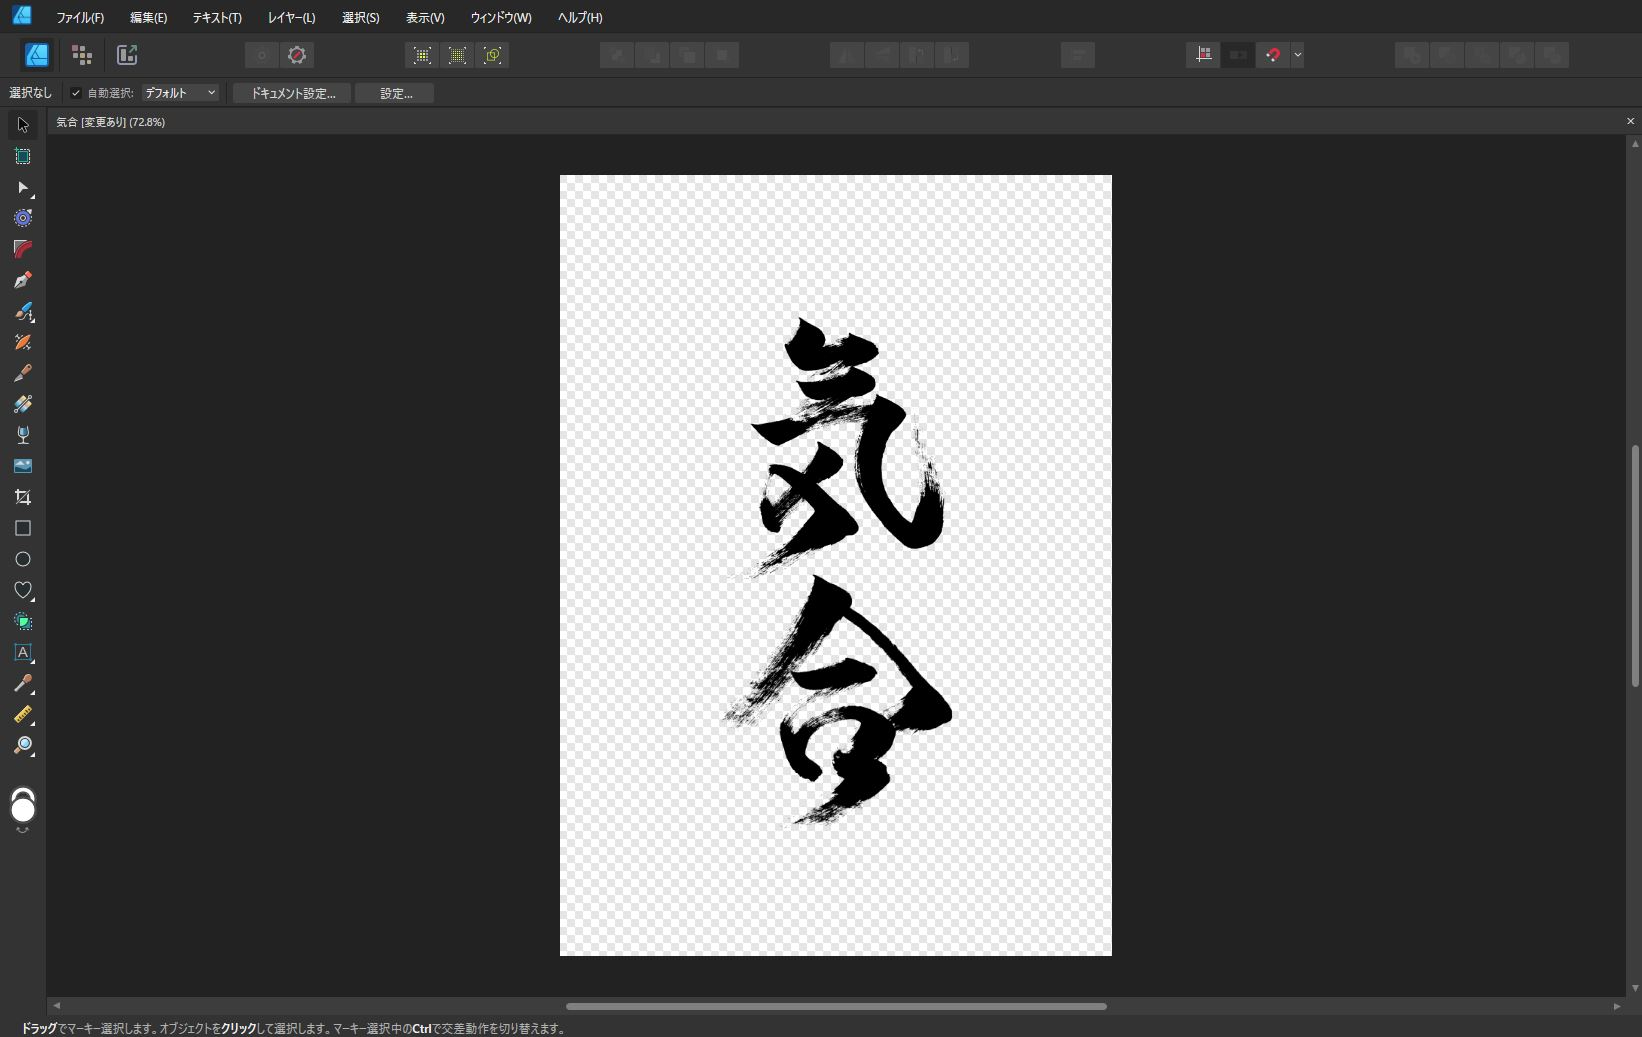Click the 設定... button
Viewport: 1642px width, 1037px height.
(395, 93)
